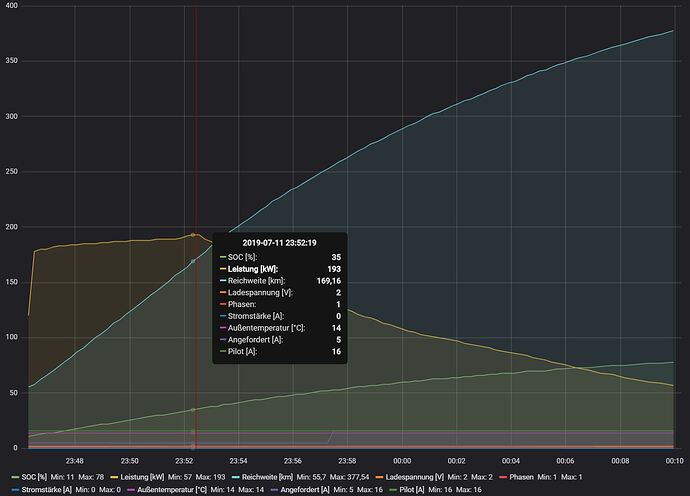Screen dimensions: 690x496
Task: Toggle the SOC [%] series in legend
Action: [34, 477]
